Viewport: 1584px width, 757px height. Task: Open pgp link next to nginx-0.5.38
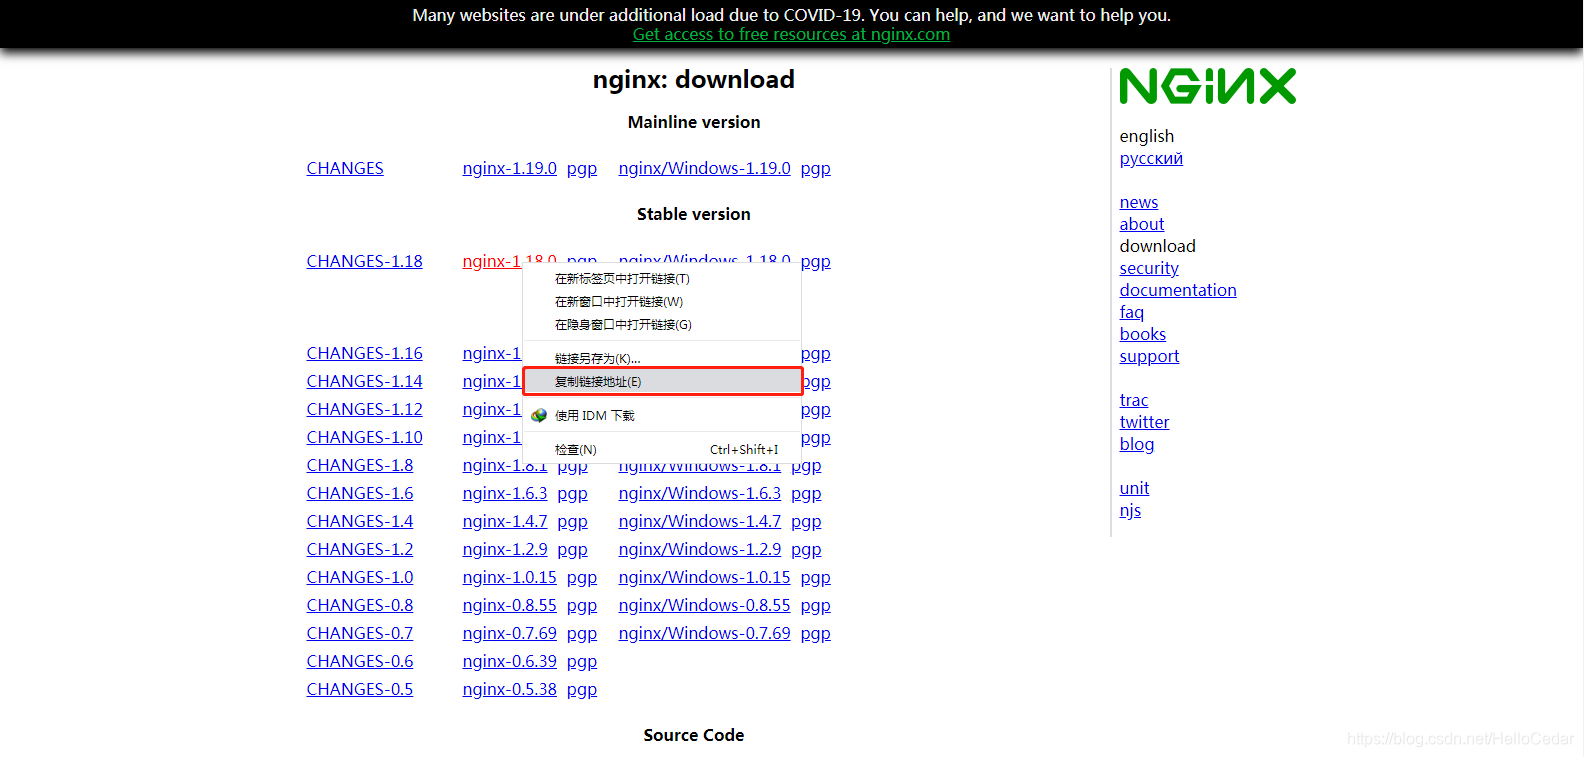tap(582, 689)
